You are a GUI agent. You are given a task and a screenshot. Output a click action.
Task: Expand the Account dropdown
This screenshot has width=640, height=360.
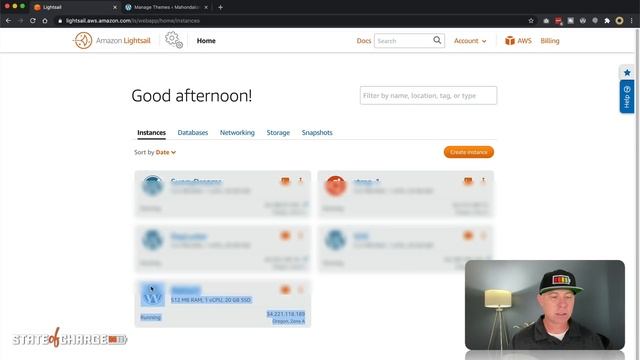(x=470, y=41)
